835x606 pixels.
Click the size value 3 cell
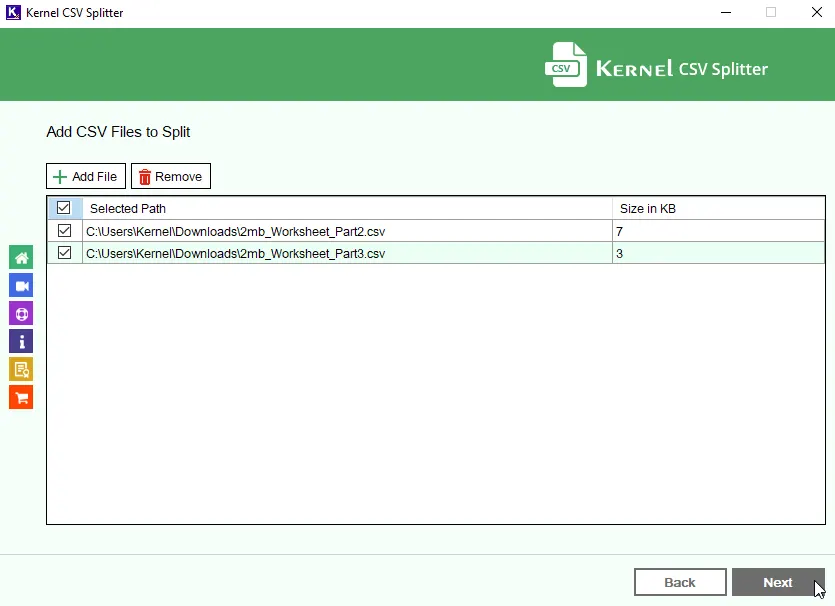coord(718,253)
